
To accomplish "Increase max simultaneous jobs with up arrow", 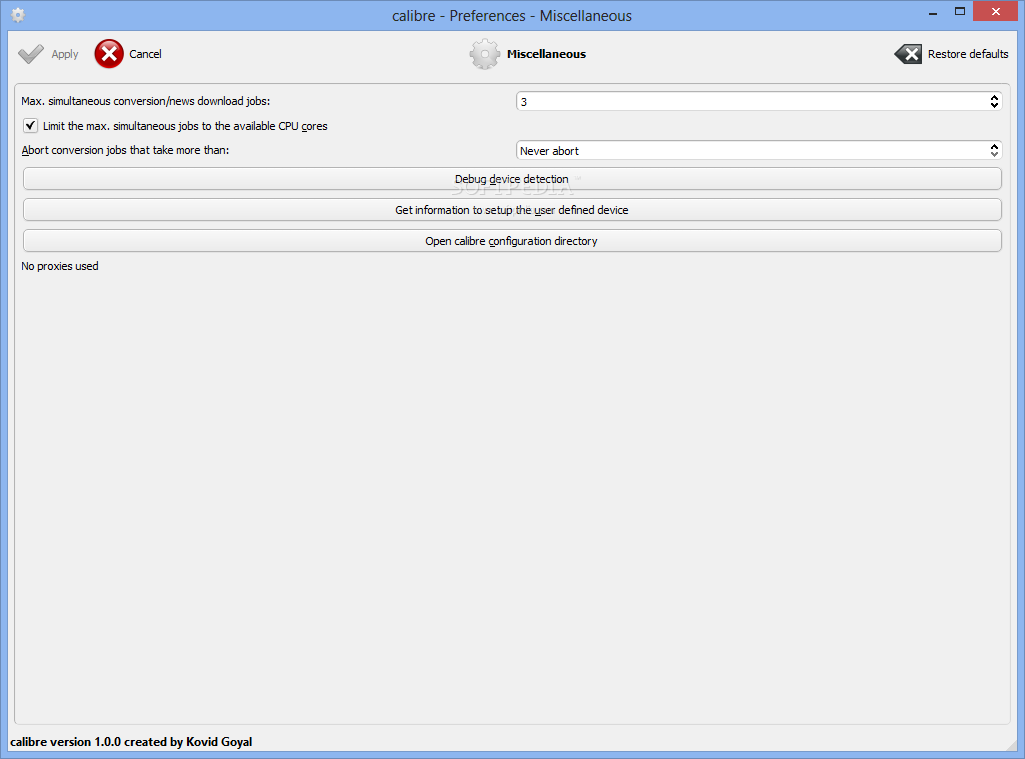I will coord(994,97).
